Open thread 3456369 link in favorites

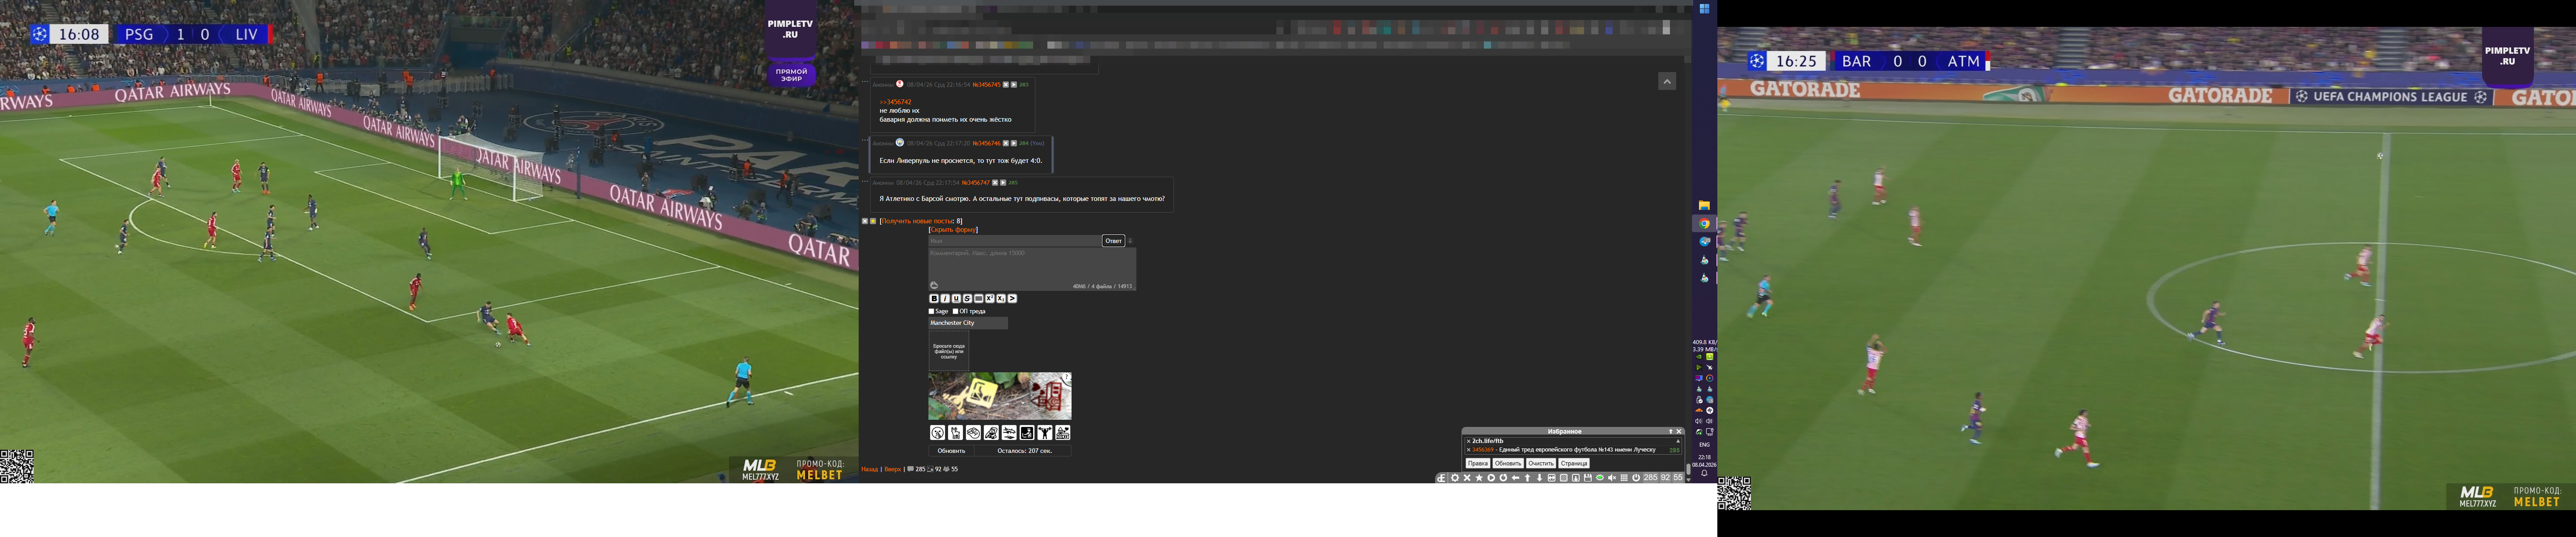point(1482,450)
